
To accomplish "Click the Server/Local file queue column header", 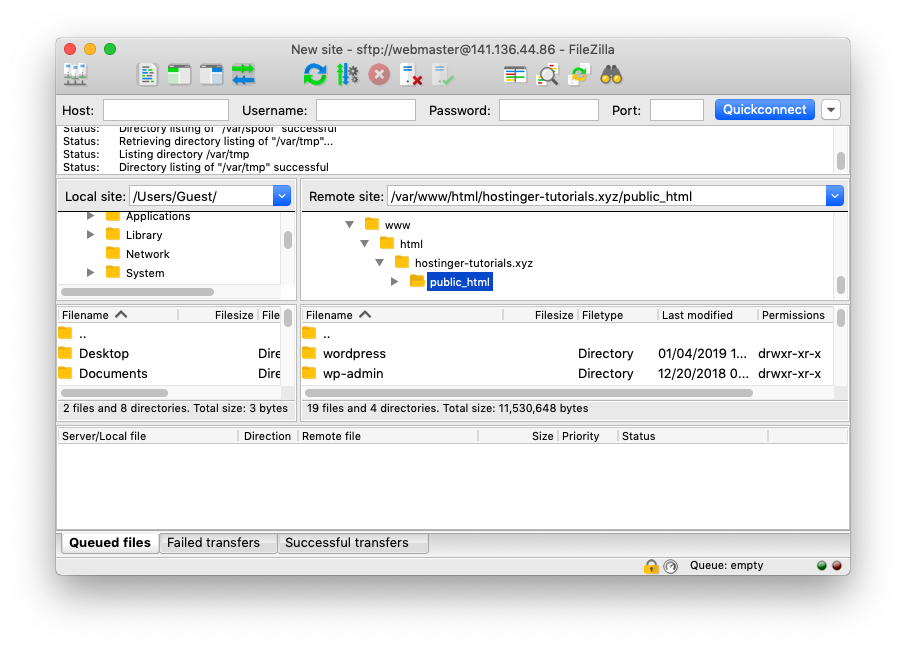I will 148,436.
